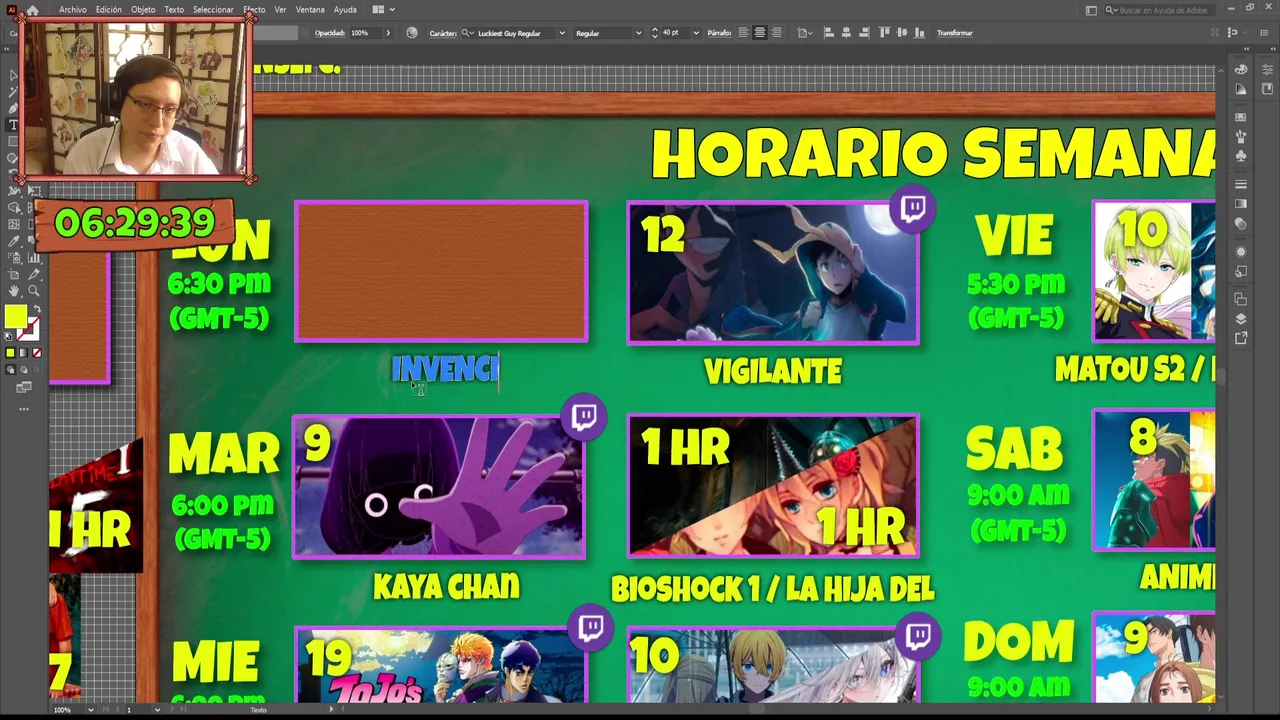Open the Objeto menu
Viewport: 1280px width, 720px height.
(x=143, y=10)
